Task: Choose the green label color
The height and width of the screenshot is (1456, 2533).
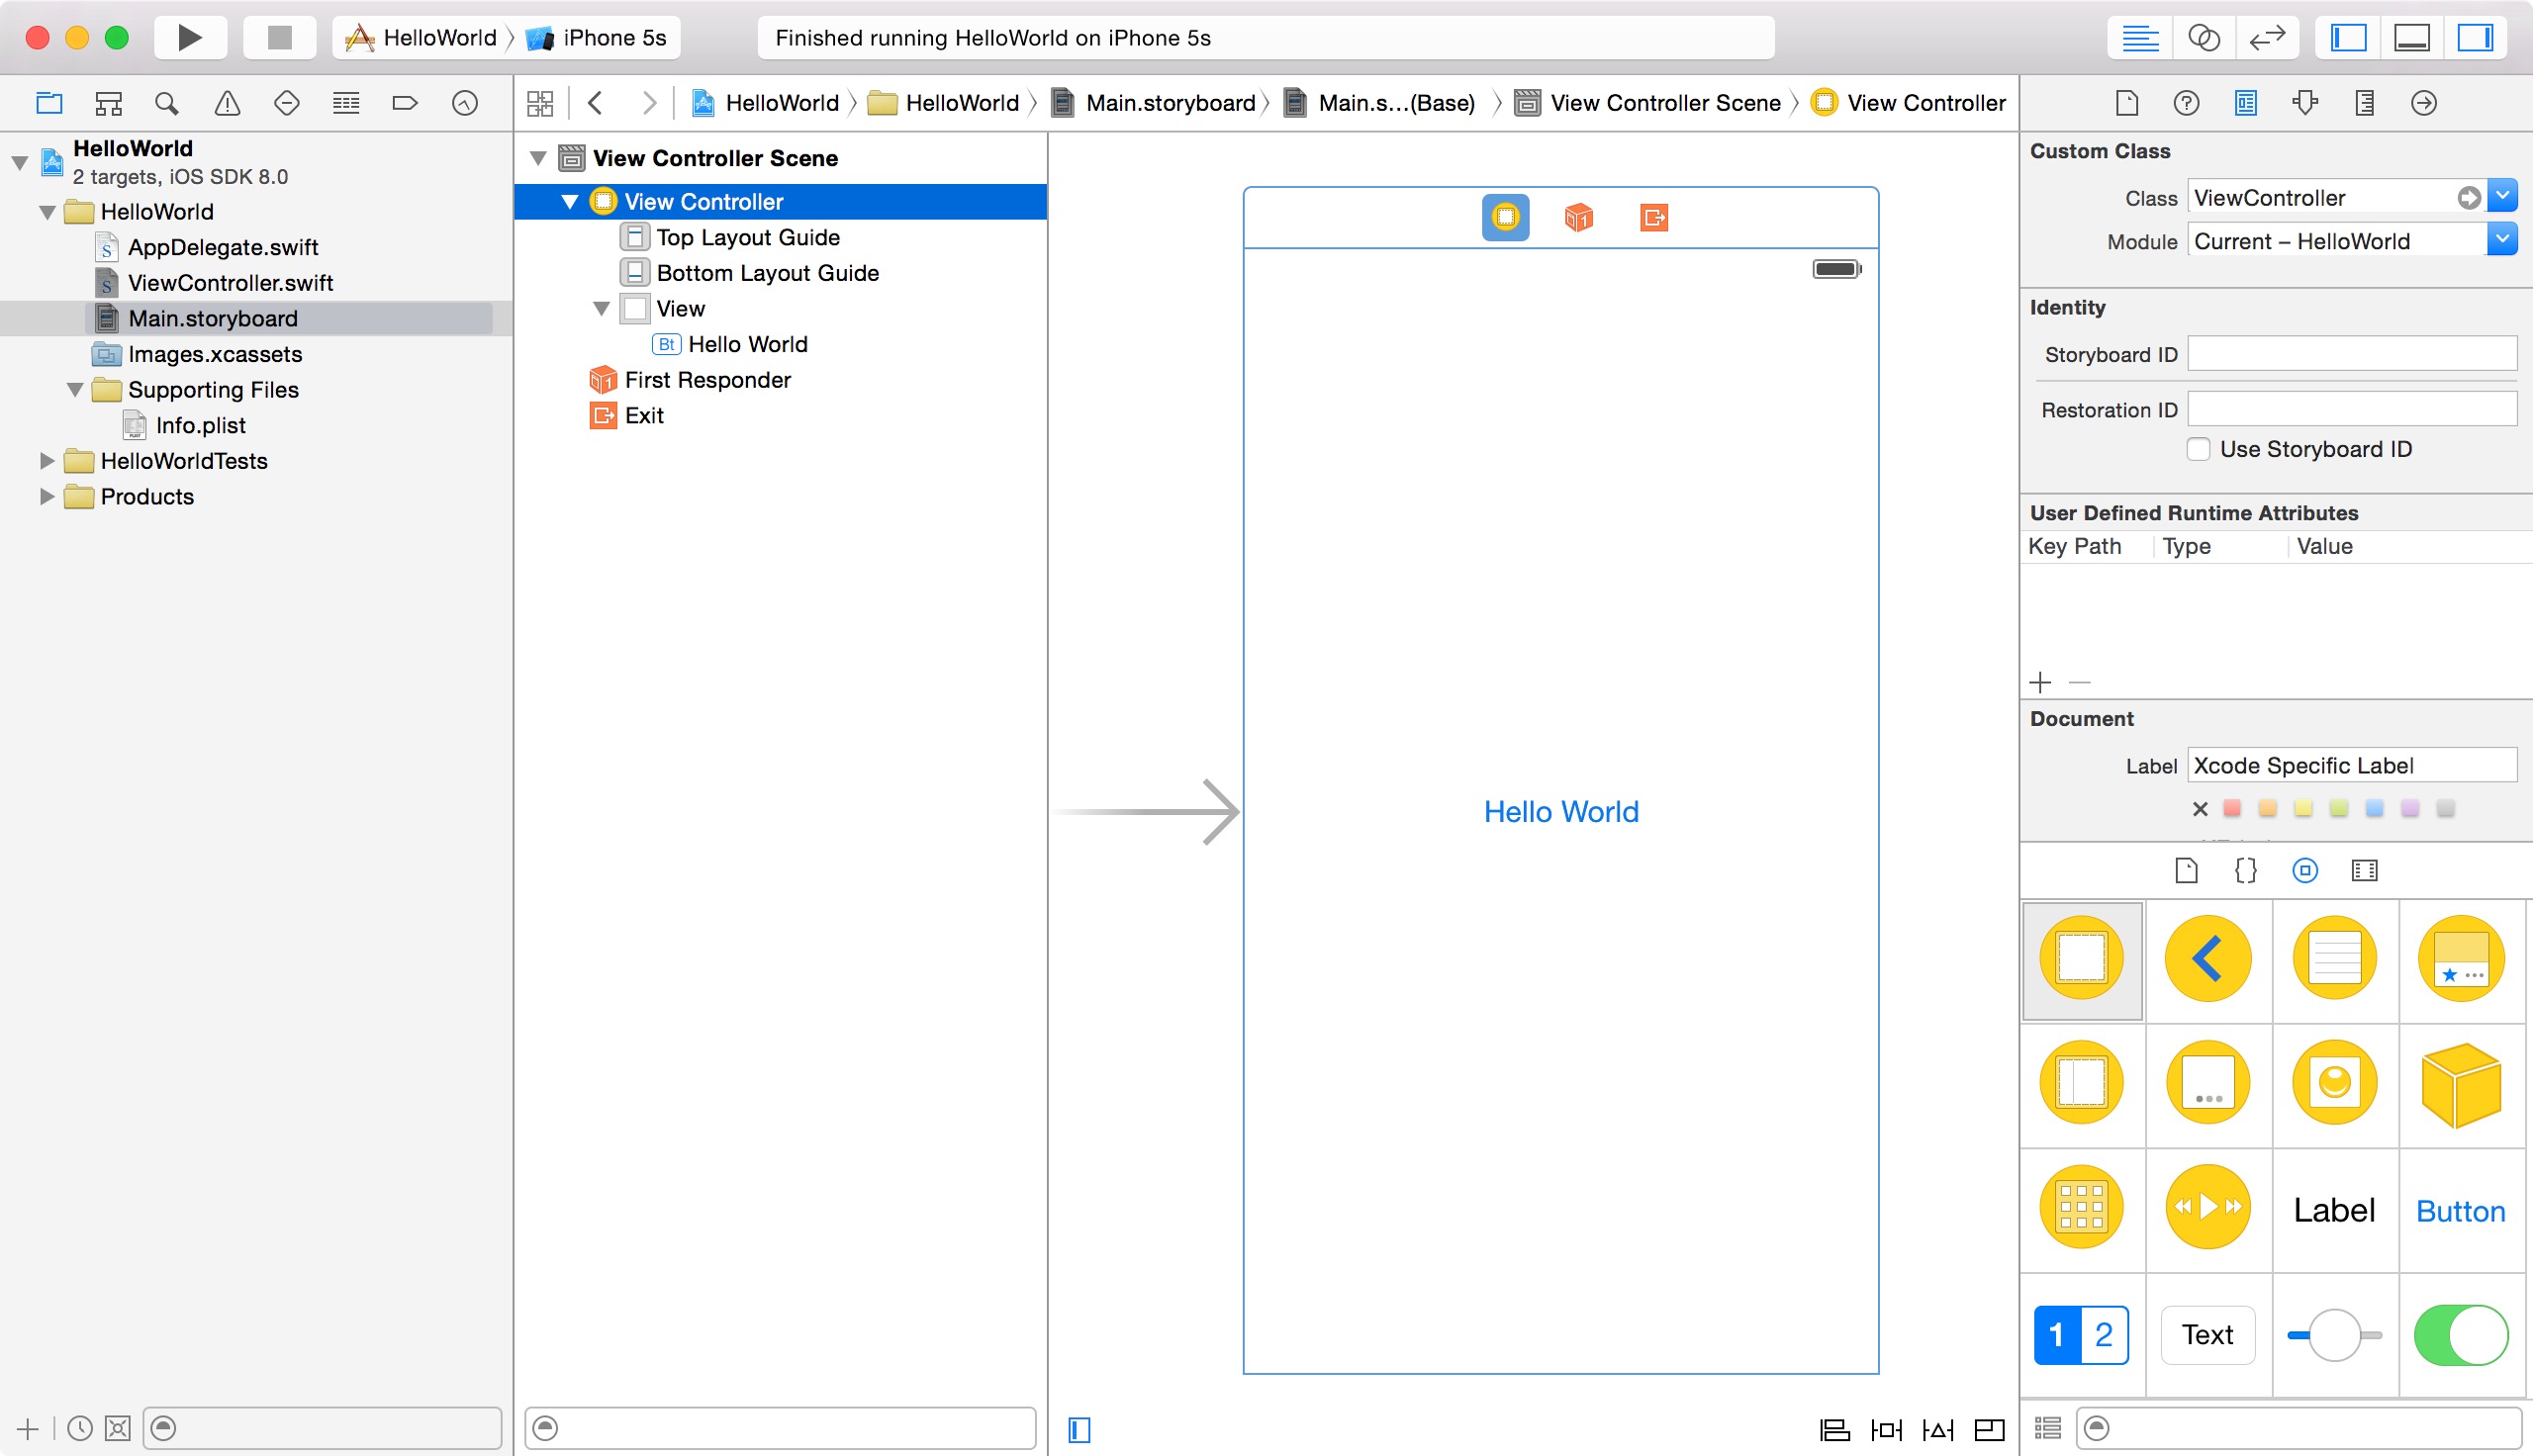Action: 2338,808
